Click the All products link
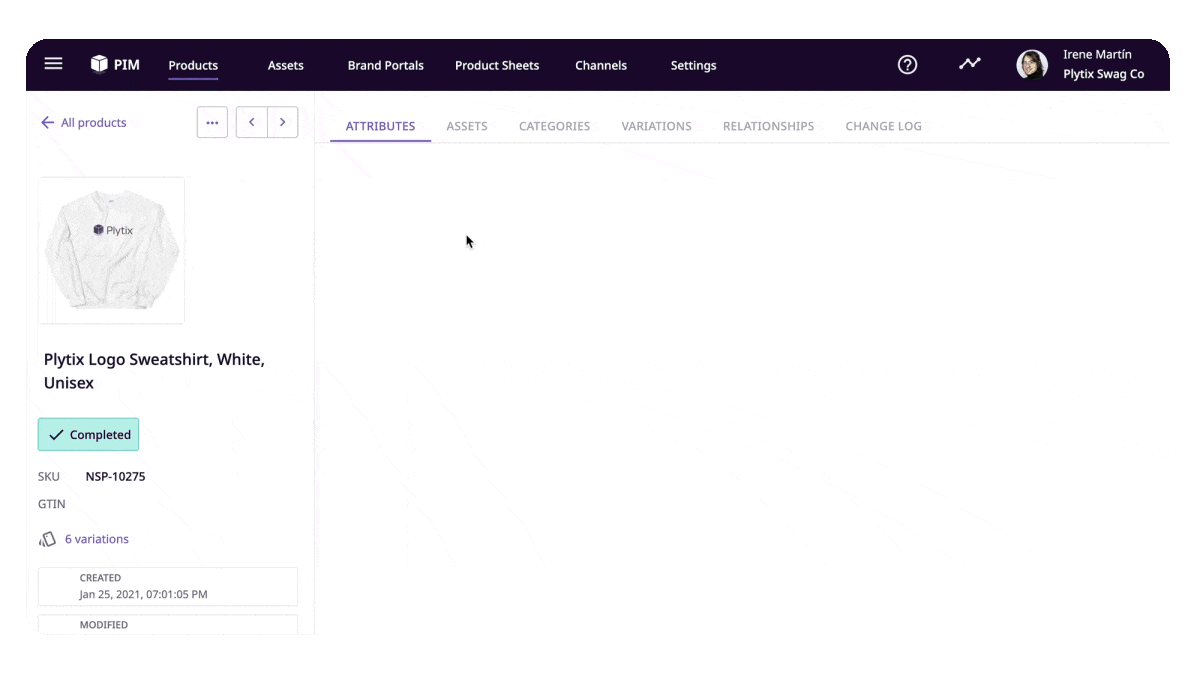Image resolution: width=1200 pixels, height=675 pixels. (x=94, y=122)
